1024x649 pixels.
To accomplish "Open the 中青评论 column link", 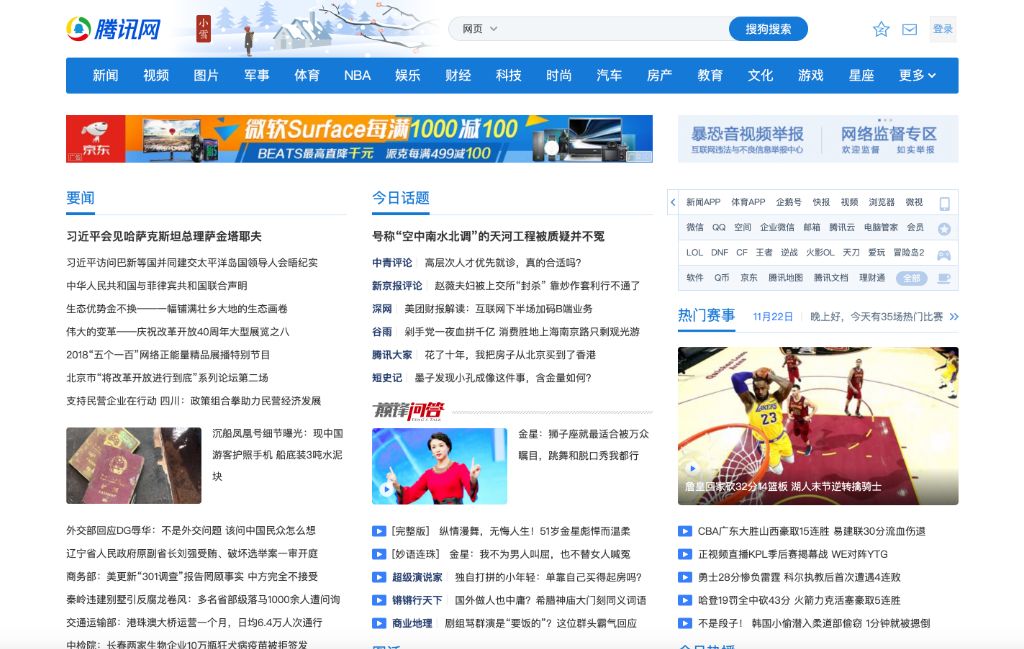I will [x=392, y=262].
